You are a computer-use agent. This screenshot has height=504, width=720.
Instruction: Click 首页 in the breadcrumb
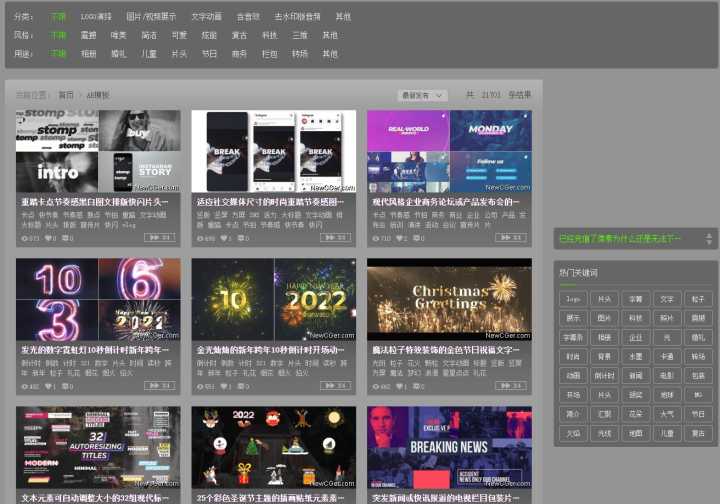[x=66, y=95]
